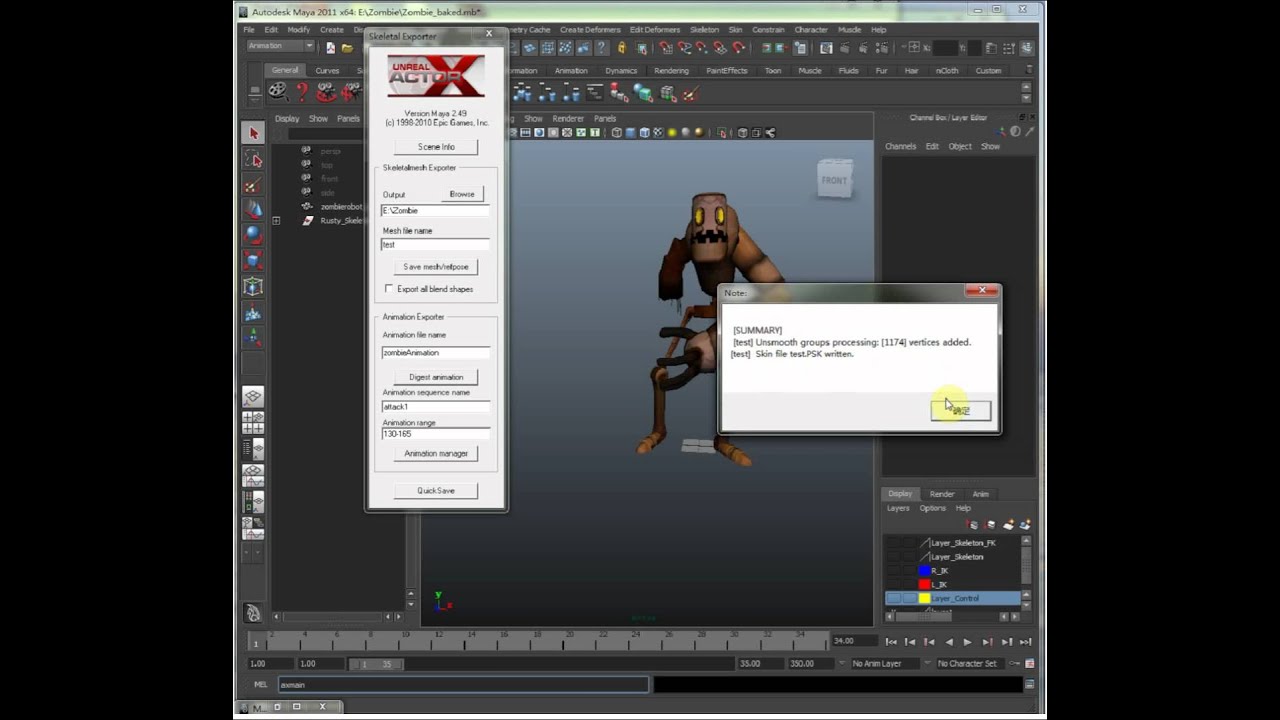Click the Four-view layout icon

253,423
